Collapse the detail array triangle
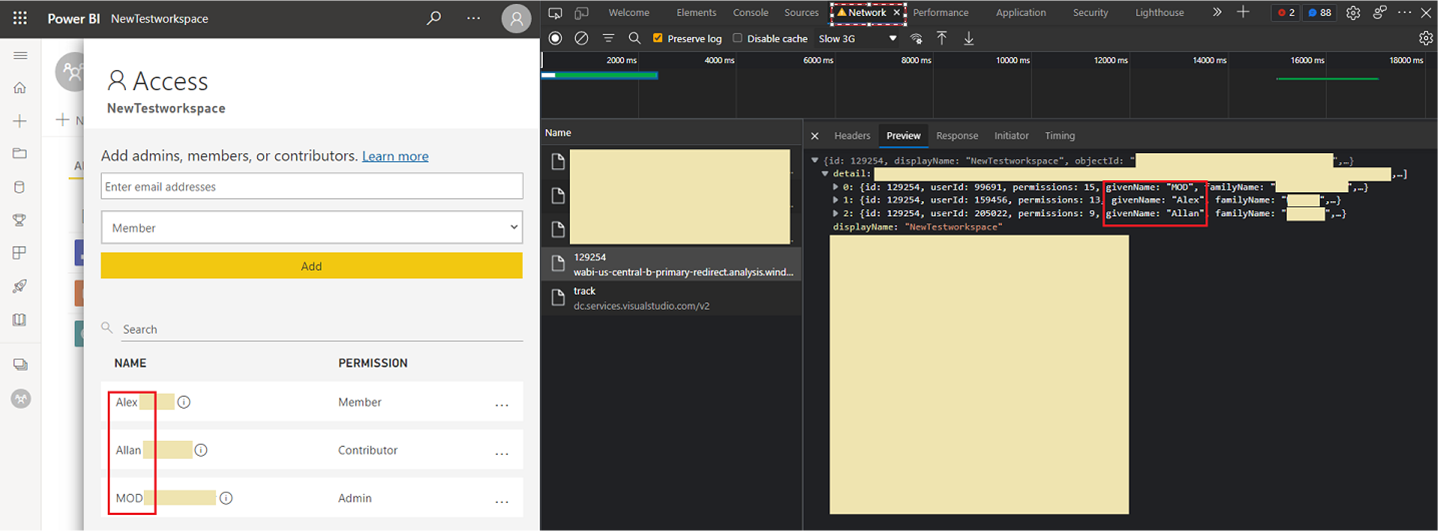Viewport: 1439px width, 531px height. tap(825, 174)
